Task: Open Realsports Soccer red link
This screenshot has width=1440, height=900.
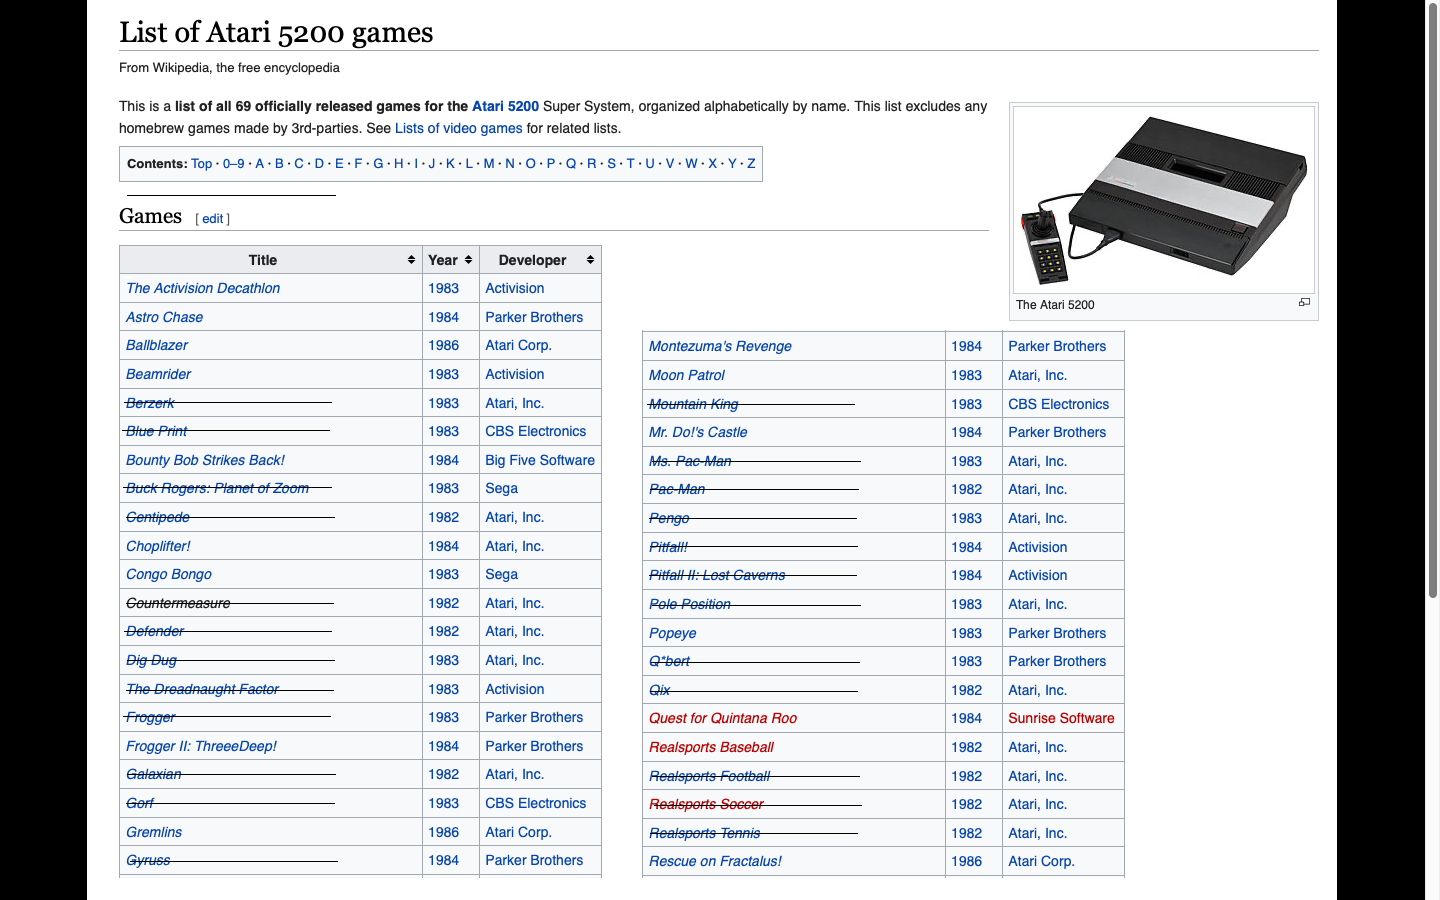Action: (706, 804)
